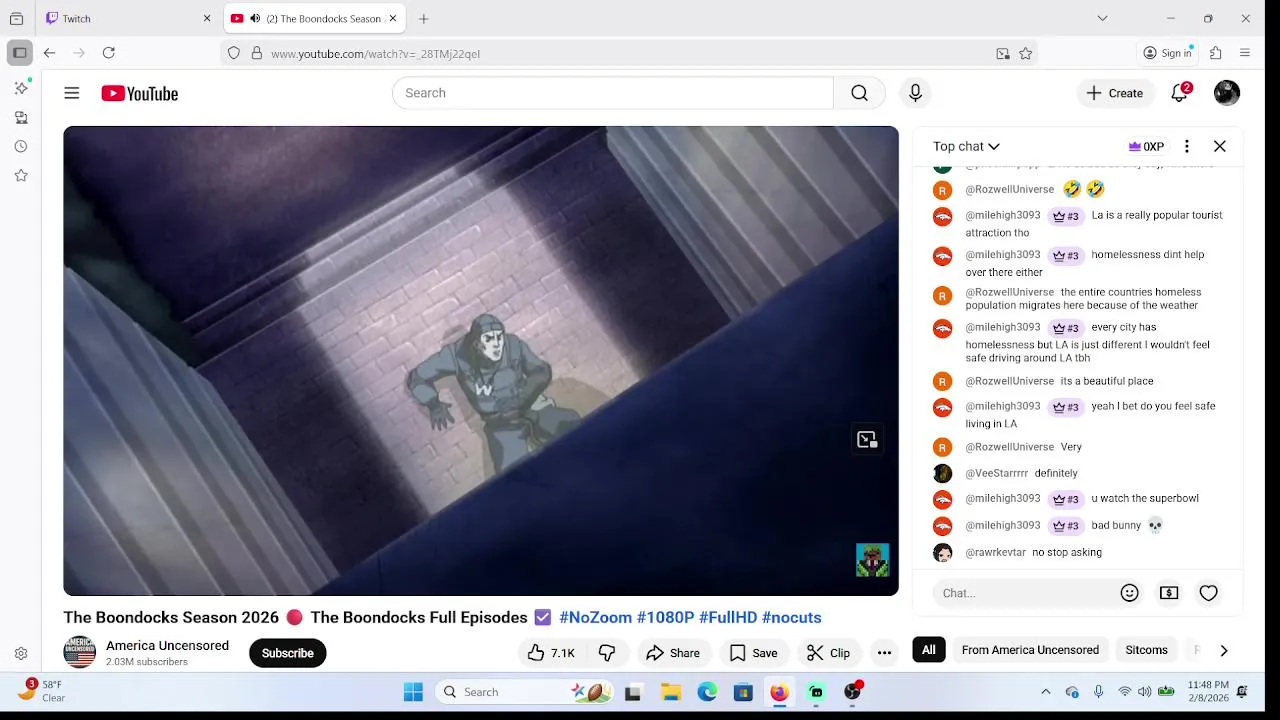
Task: Click the #nocuts hashtag
Action: click(791, 617)
